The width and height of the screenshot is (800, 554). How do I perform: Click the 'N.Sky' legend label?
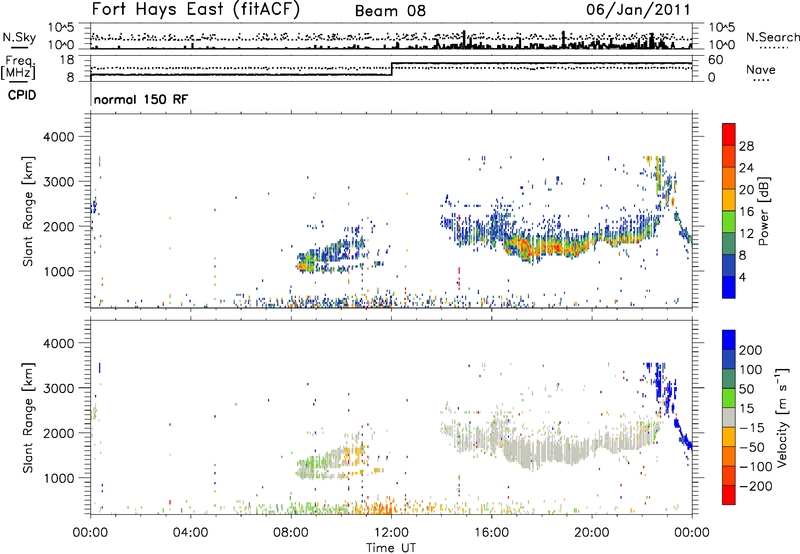tap(19, 37)
